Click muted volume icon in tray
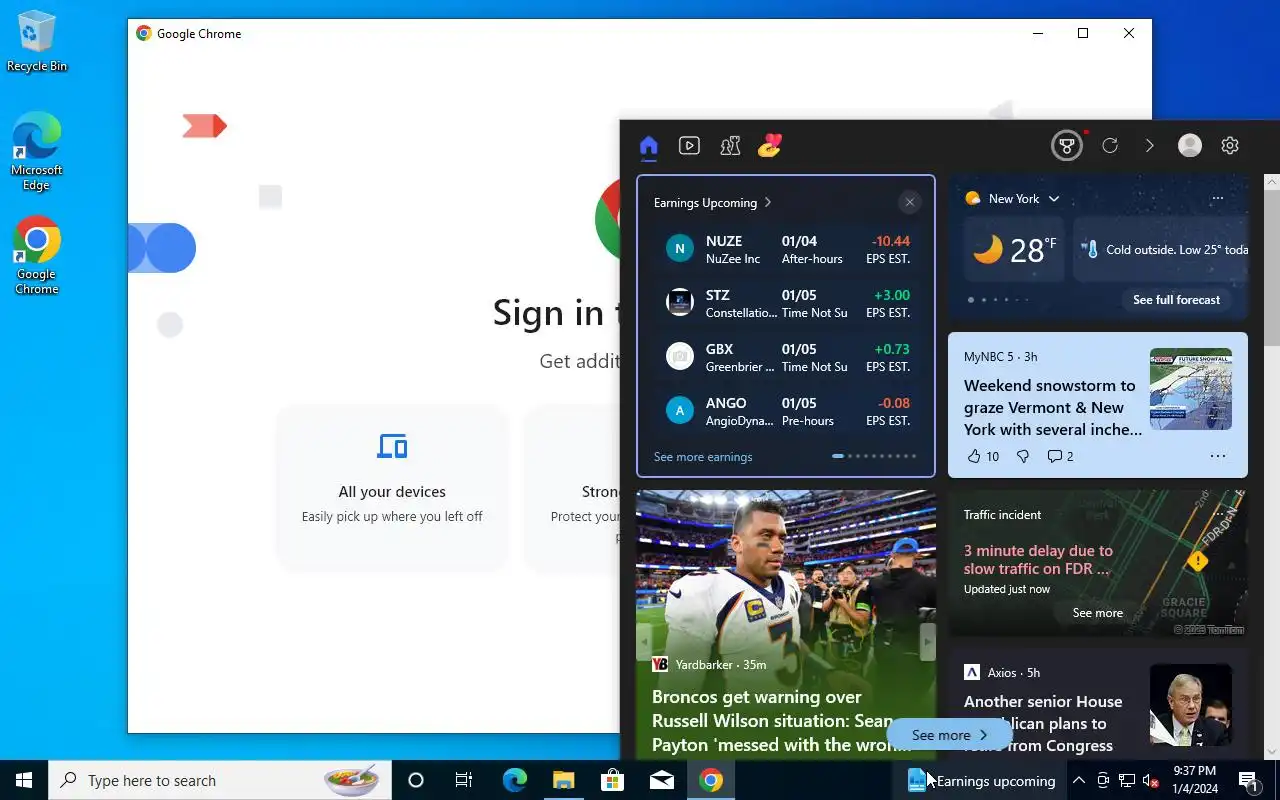1280x800 pixels. tap(1150, 780)
